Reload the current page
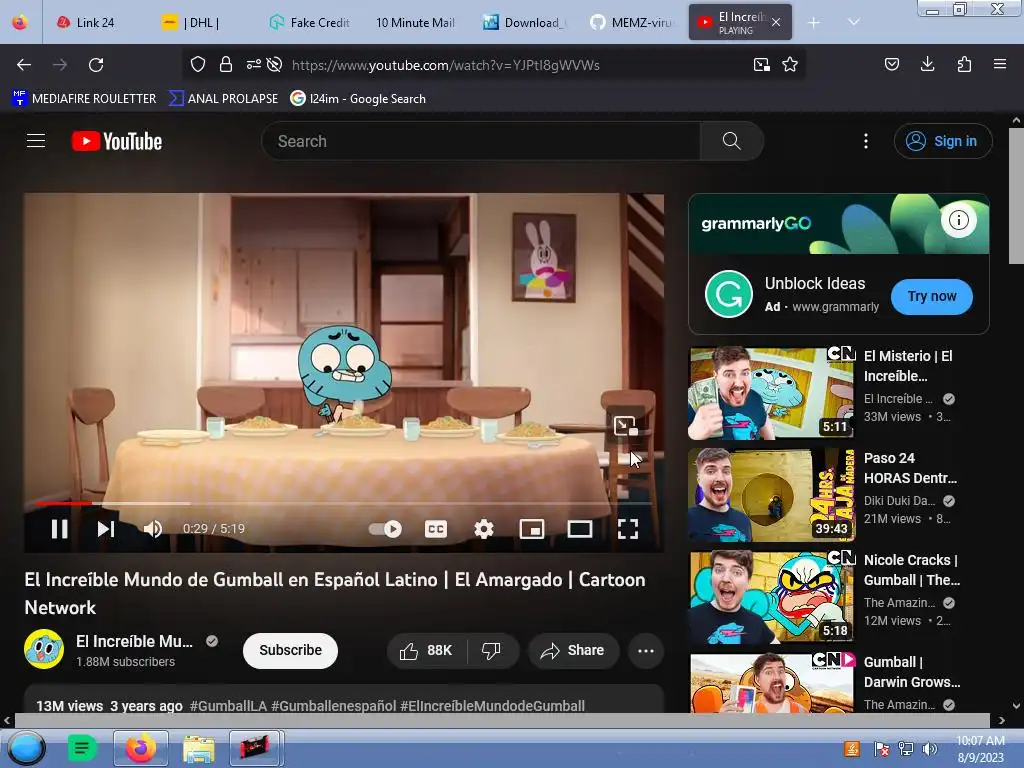Viewport: 1024px width, 768px height. (96, 65)
